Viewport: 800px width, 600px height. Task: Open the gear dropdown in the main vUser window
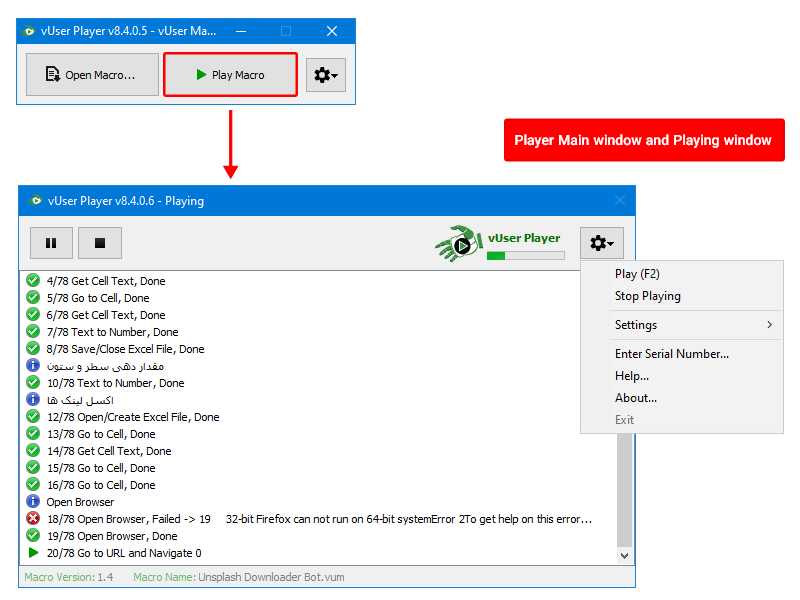coord(326,75)
